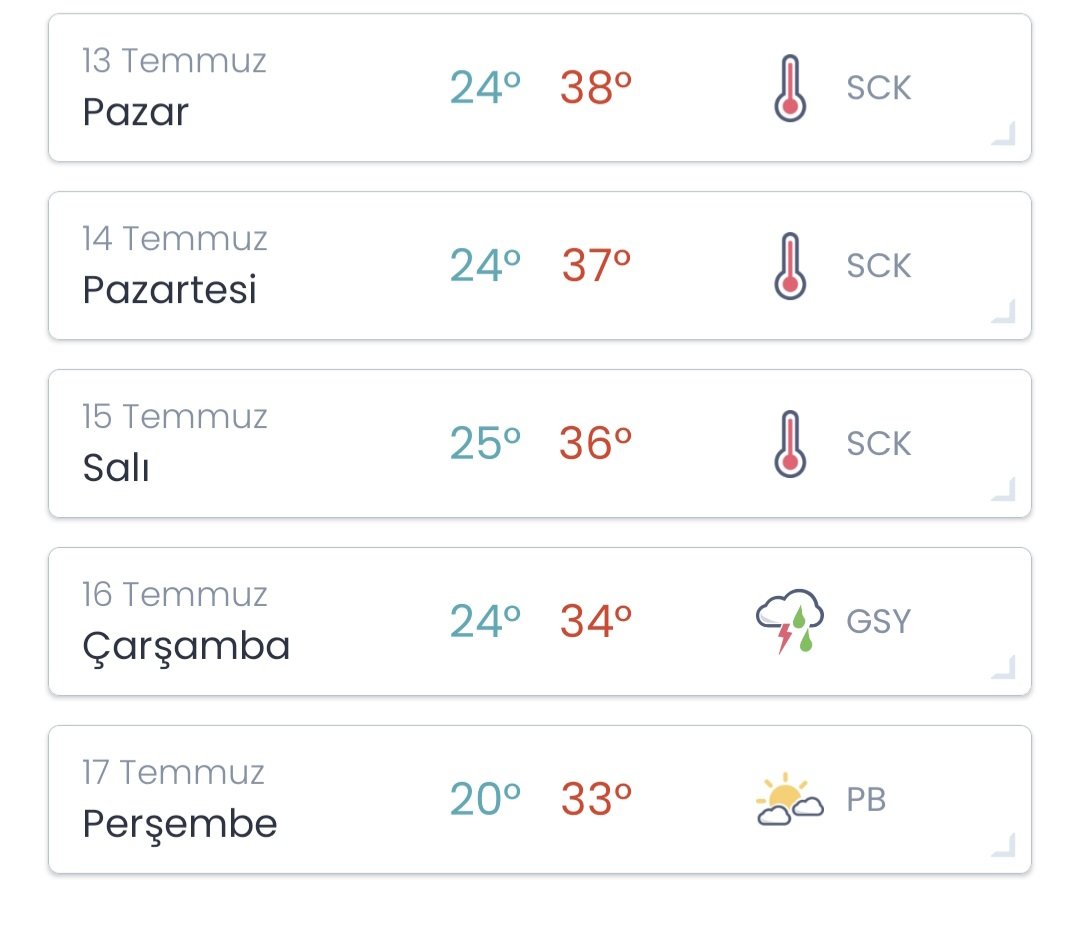Click the thermometer icon for 13 Temmuz
Image resolution: width=1080 pixels, height=934 pixels.
pos(790,88)
